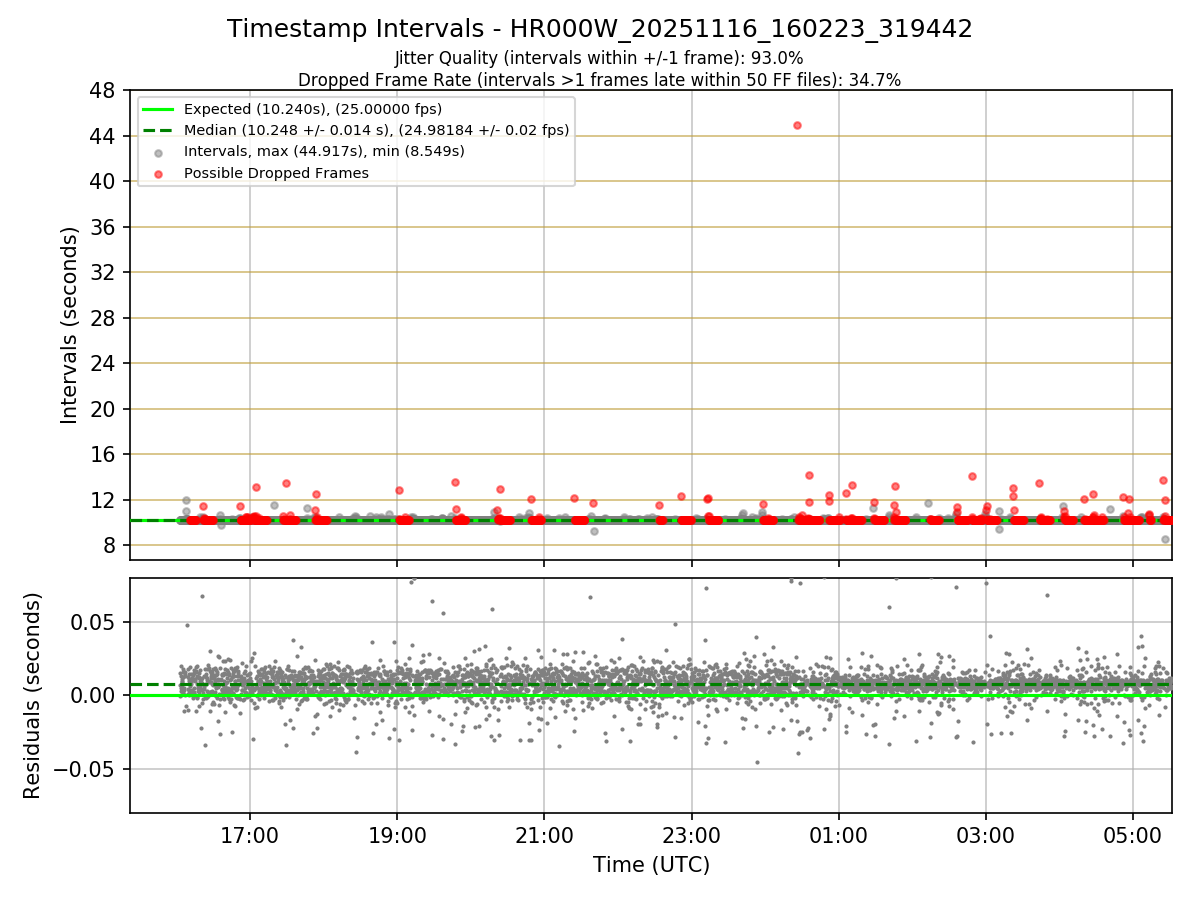Viewport: 1200px width, 900px height.
Task: Click the dashed dark-green line sample in the legend
Action: [159, 130]
